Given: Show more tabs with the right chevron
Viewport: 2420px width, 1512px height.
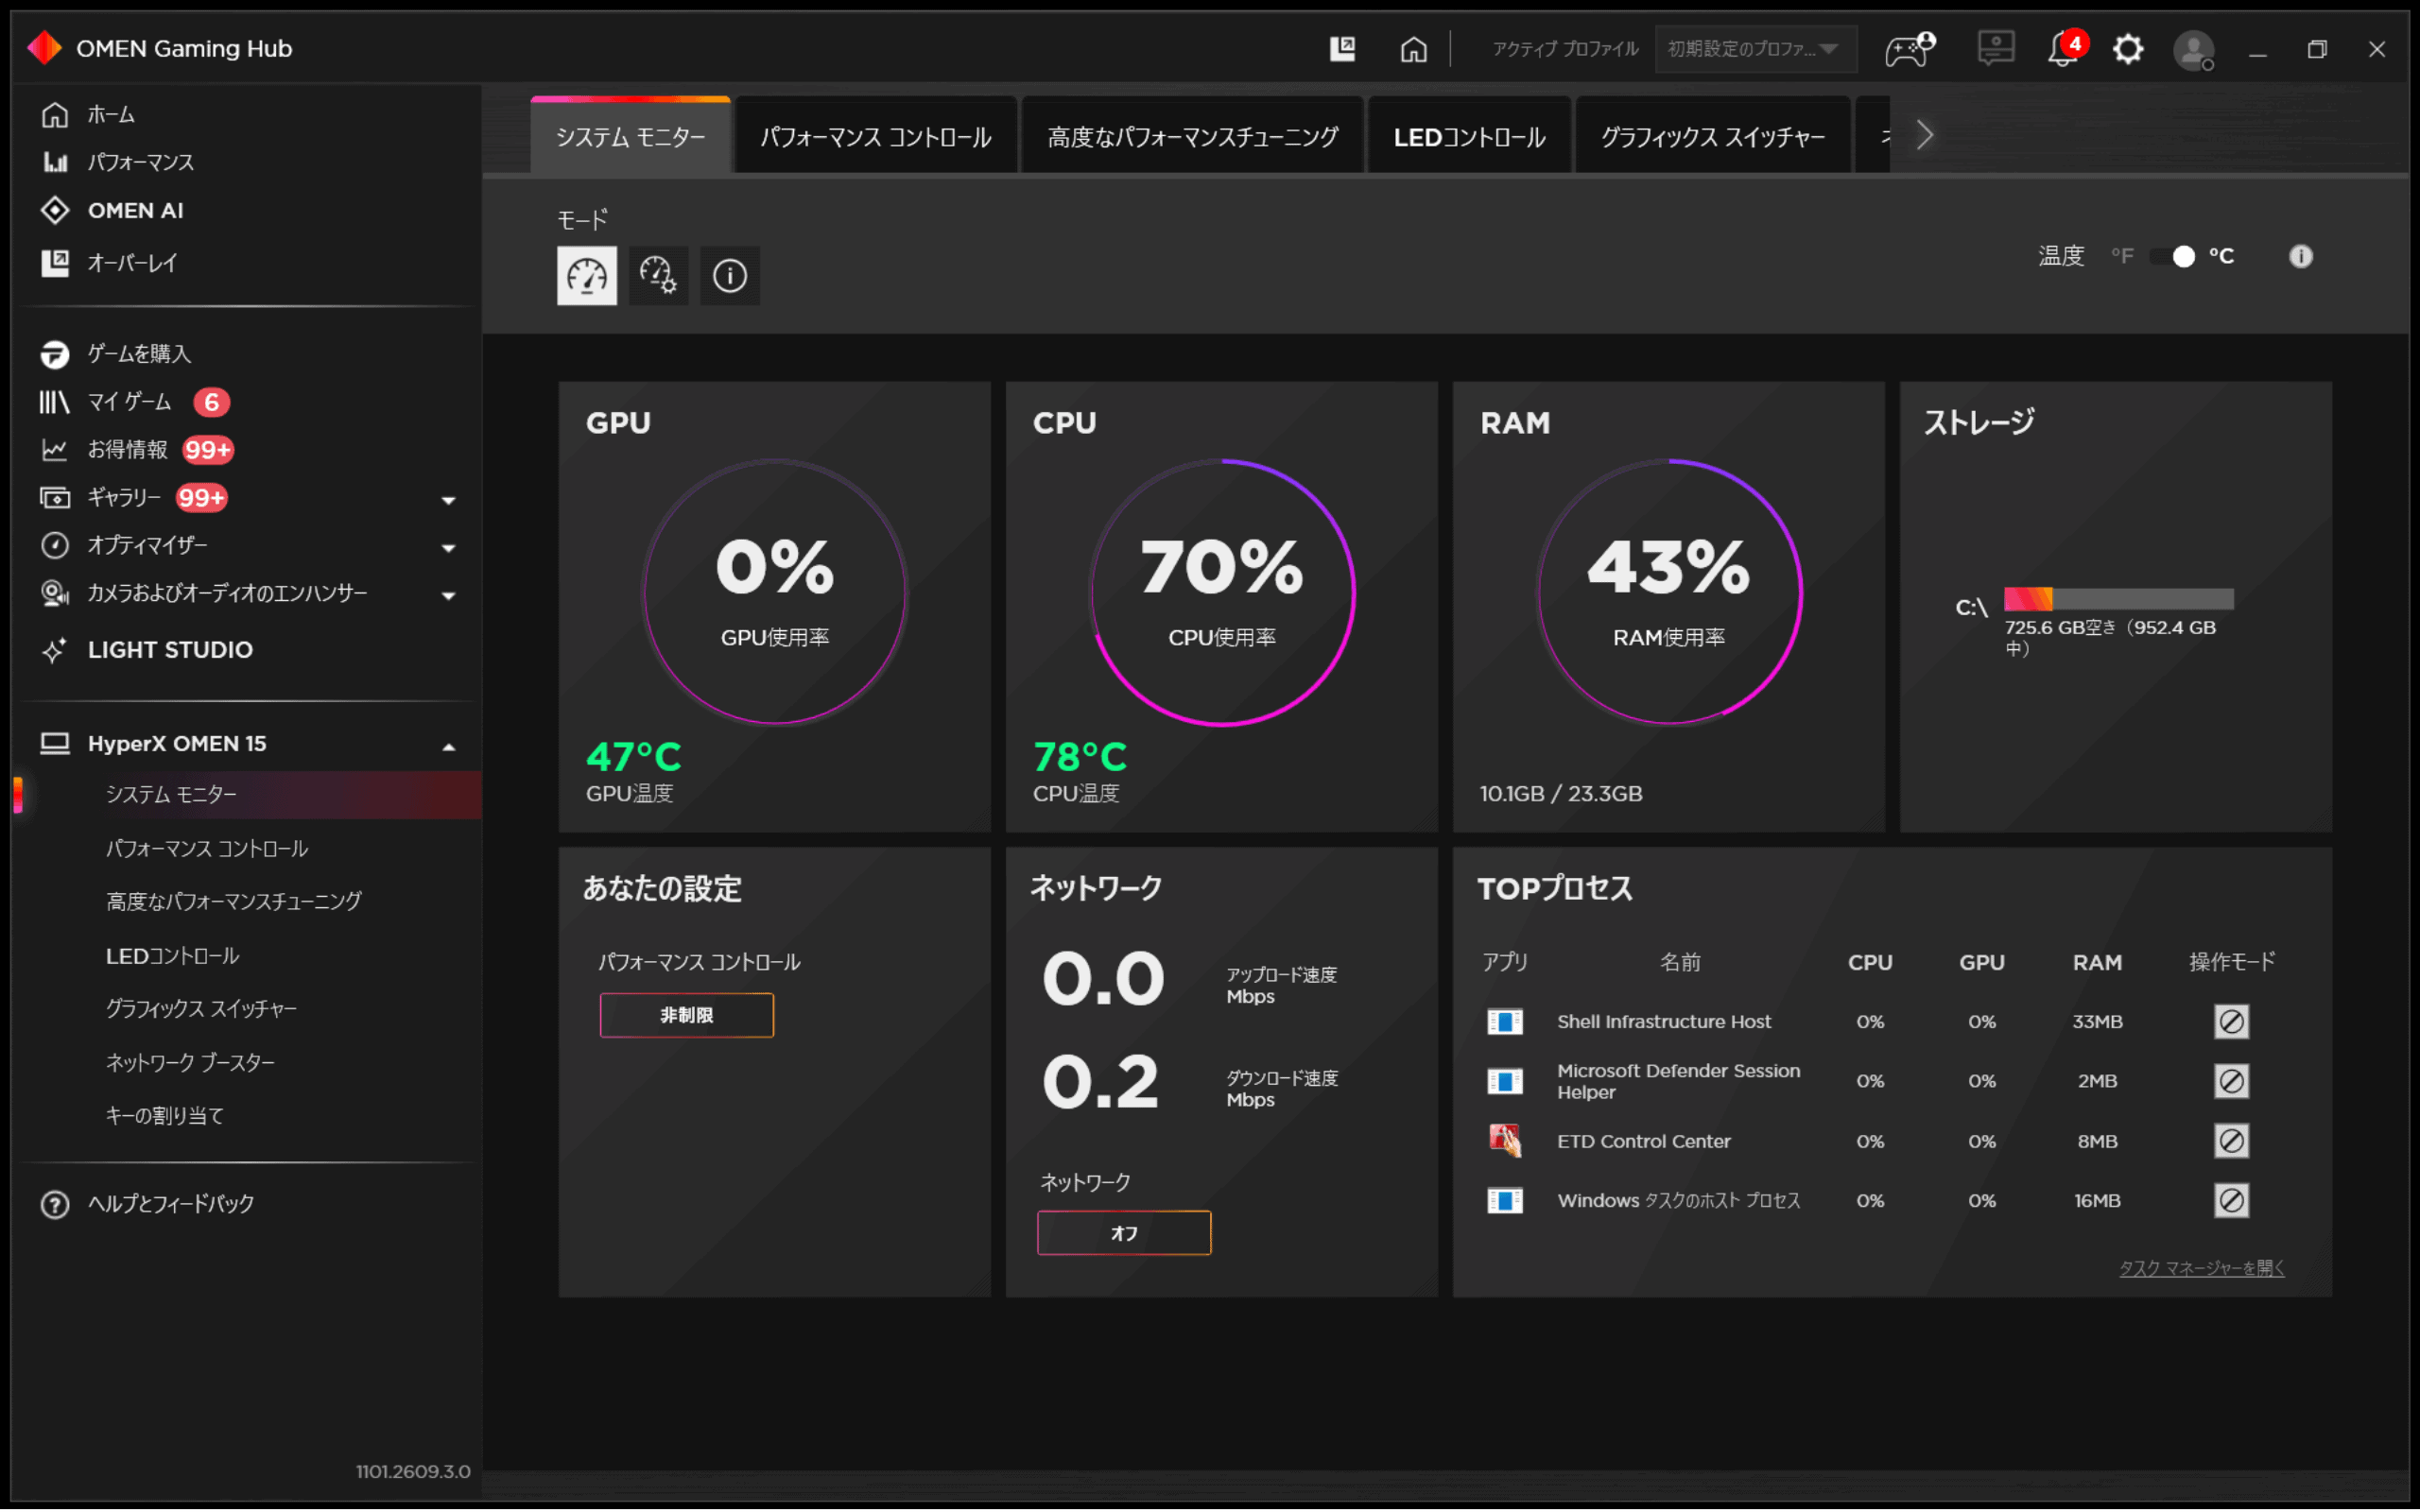Looking at the screenshot, I should pyautogui.click(x=1924, y=135).
